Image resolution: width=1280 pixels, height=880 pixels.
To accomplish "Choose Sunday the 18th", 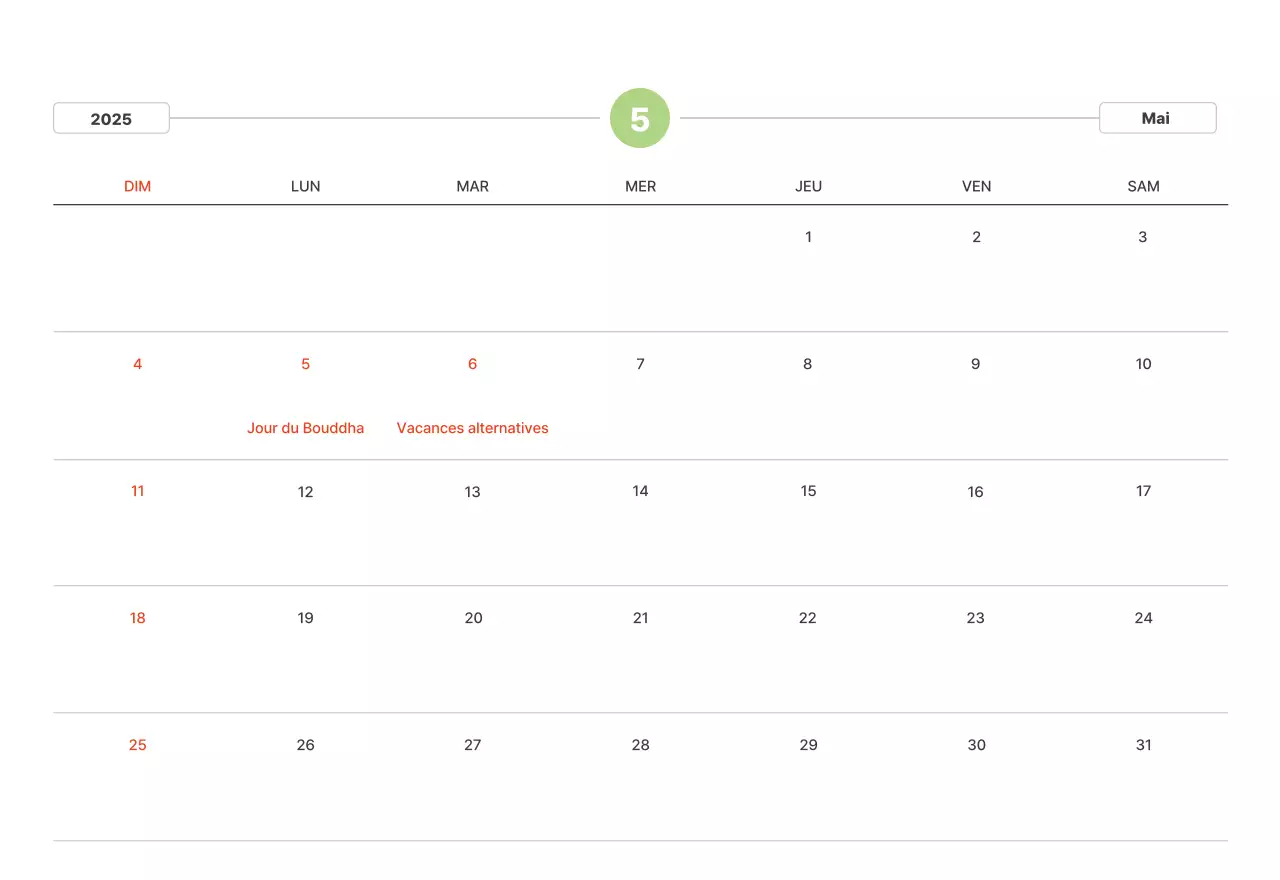I will click(x=137, y=618).
